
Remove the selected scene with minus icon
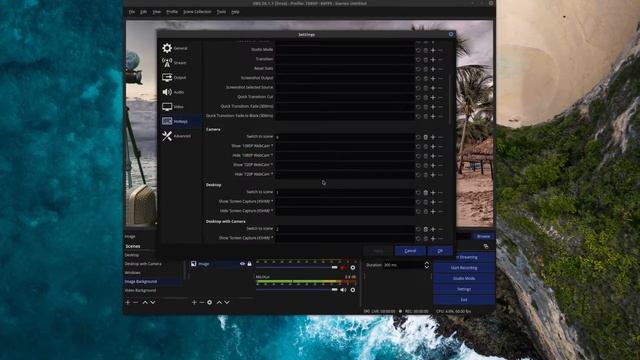click(x=136, y=302)
